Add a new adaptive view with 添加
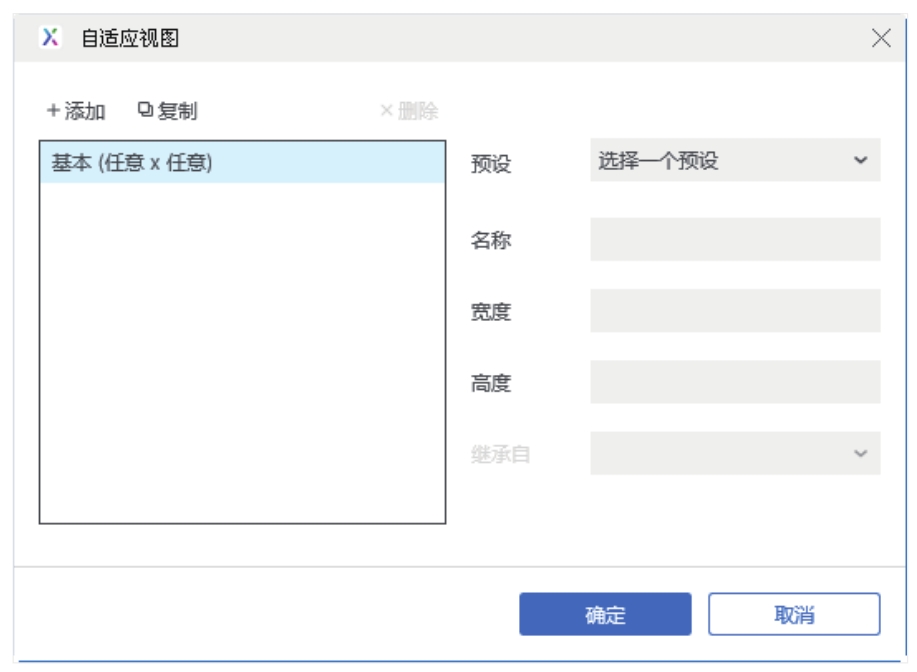Viewport: 917px width, 672px height. tap(76, 111)
